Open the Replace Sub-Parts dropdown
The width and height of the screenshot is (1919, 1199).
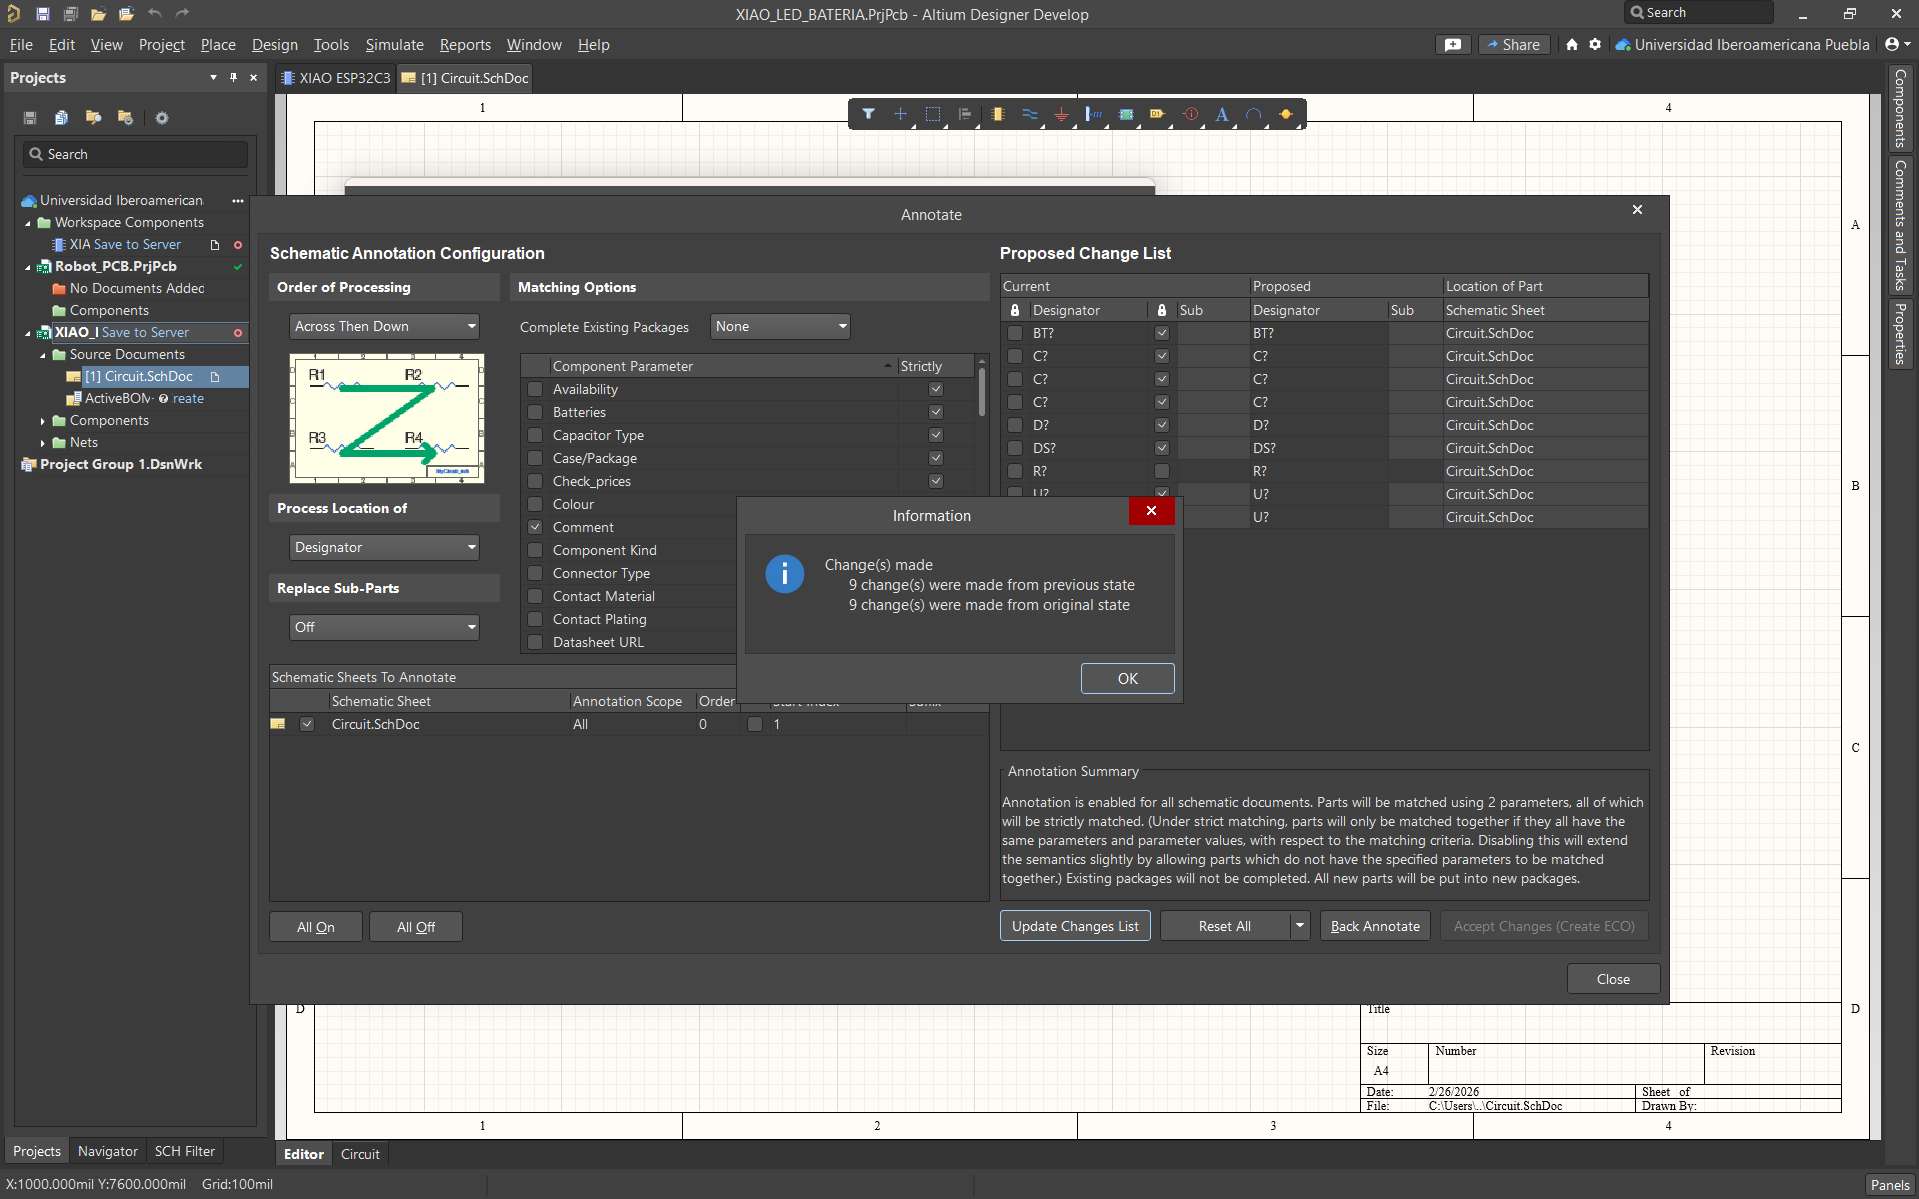[384, 627]
